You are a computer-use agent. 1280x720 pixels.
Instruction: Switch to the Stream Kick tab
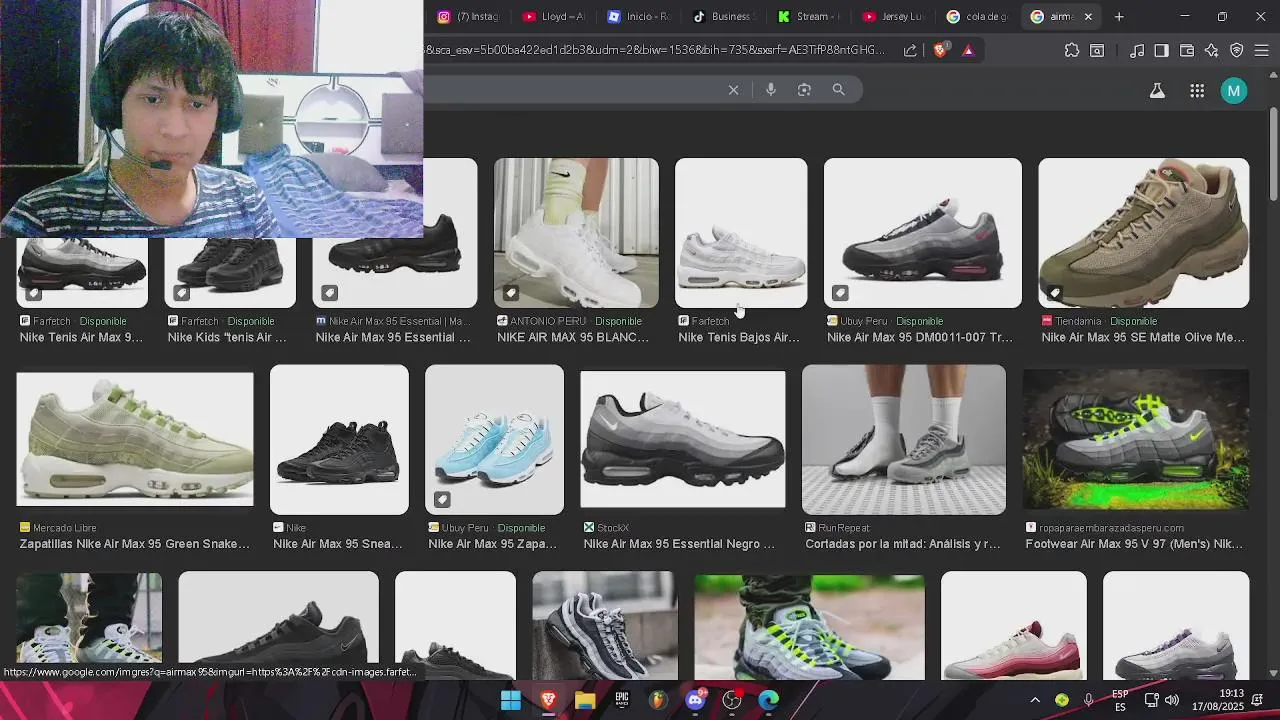808,17
